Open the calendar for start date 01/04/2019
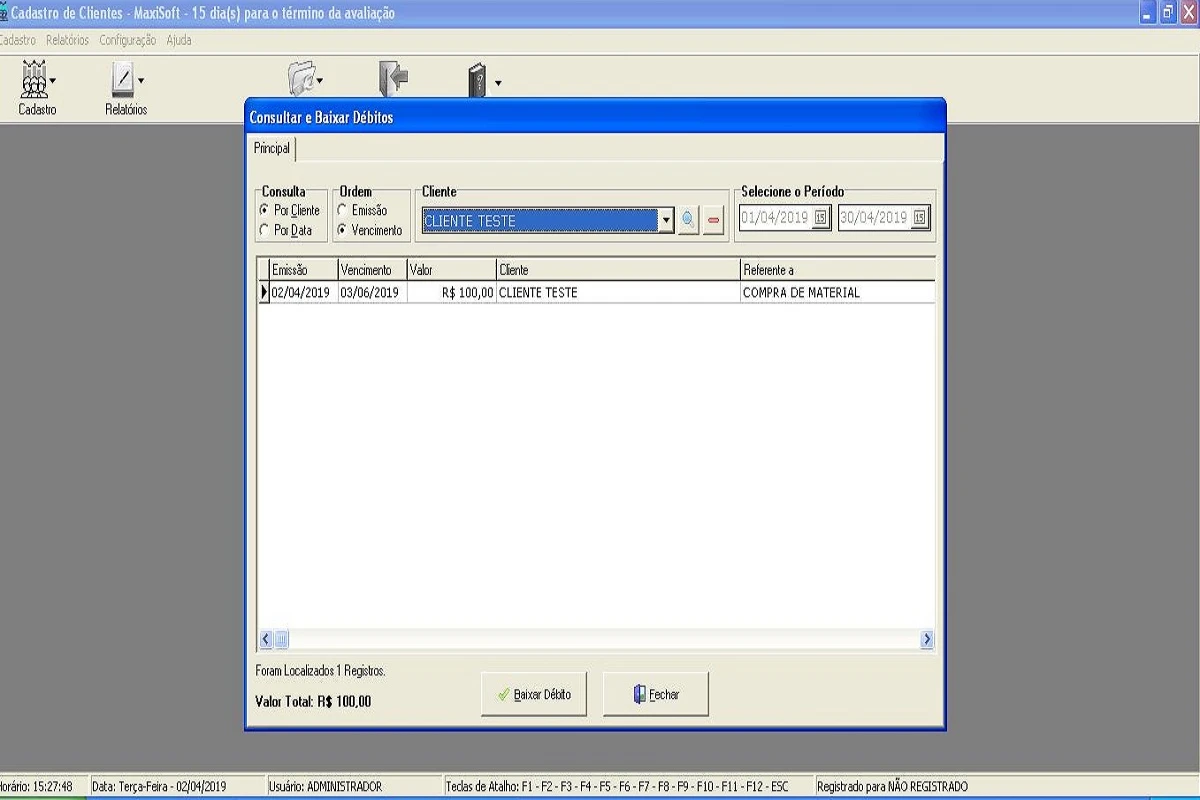 coord(820,218)
